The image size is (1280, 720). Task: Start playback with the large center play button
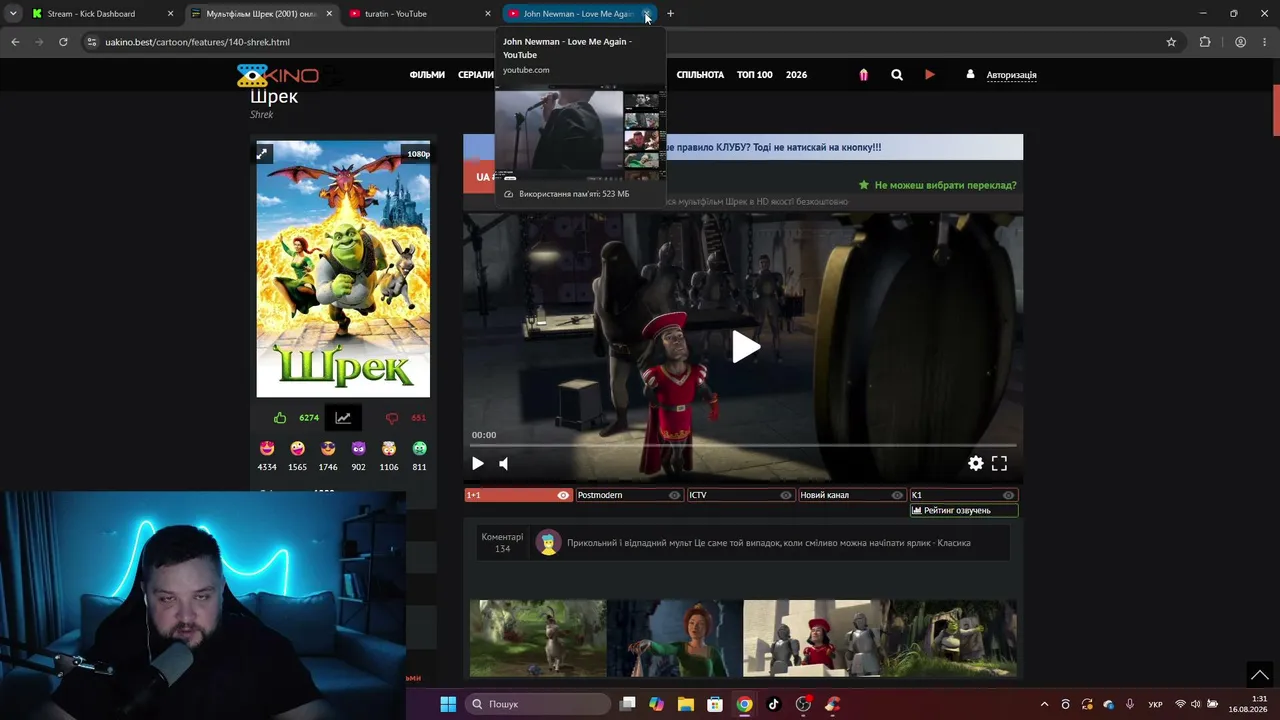click(x=745, y=347)
